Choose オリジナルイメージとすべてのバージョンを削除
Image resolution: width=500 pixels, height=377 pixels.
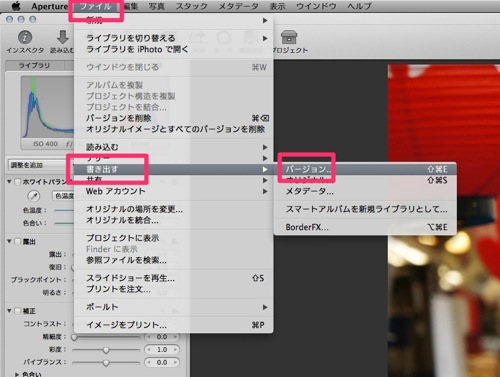173,129
